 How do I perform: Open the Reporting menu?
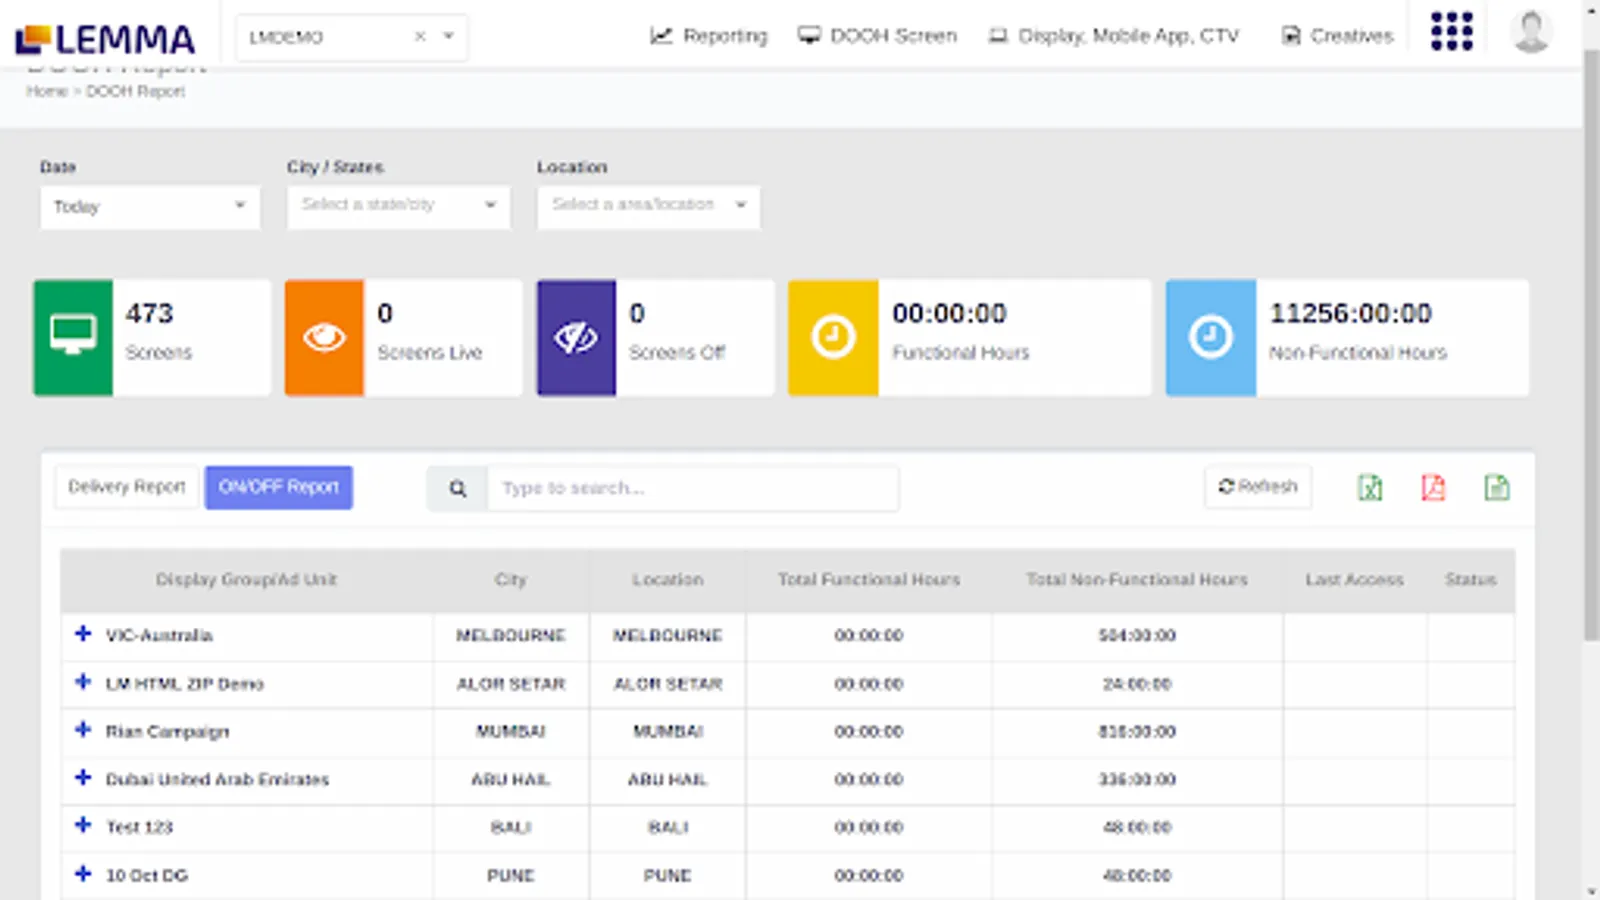[709, 36]
